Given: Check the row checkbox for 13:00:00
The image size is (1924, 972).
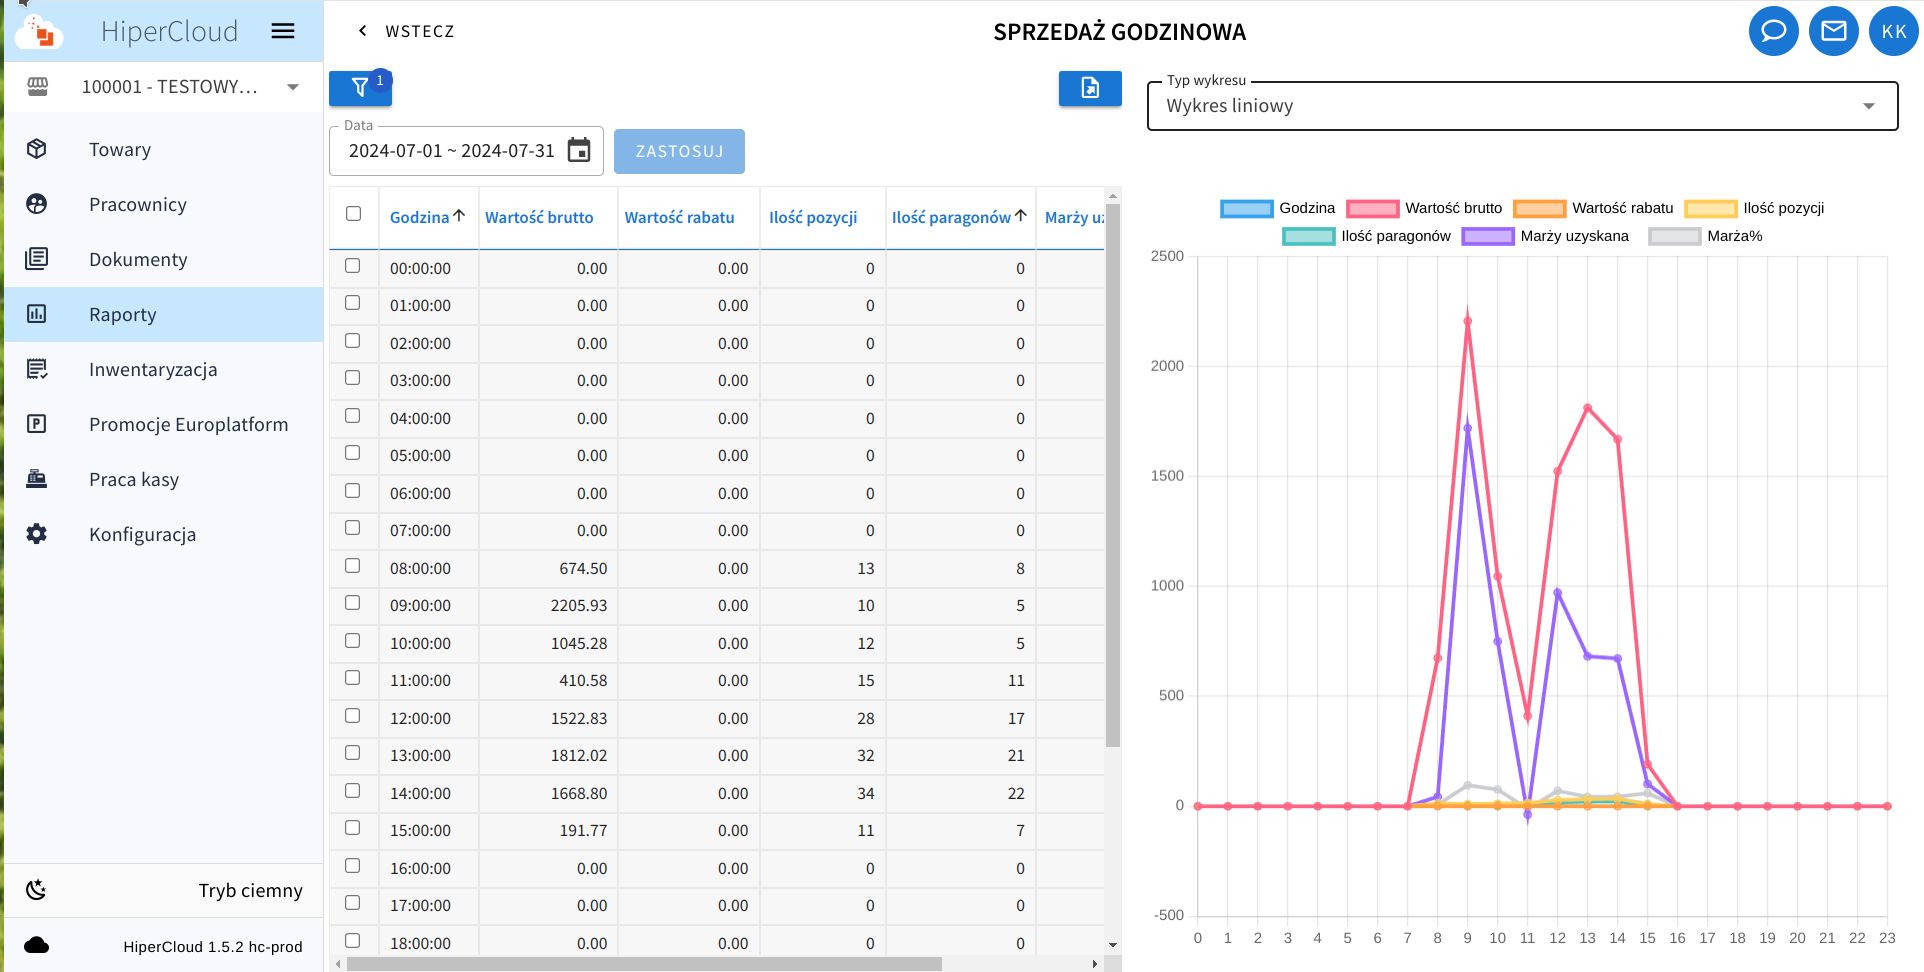Looking at the screenshot, I should tap(353, 753).
